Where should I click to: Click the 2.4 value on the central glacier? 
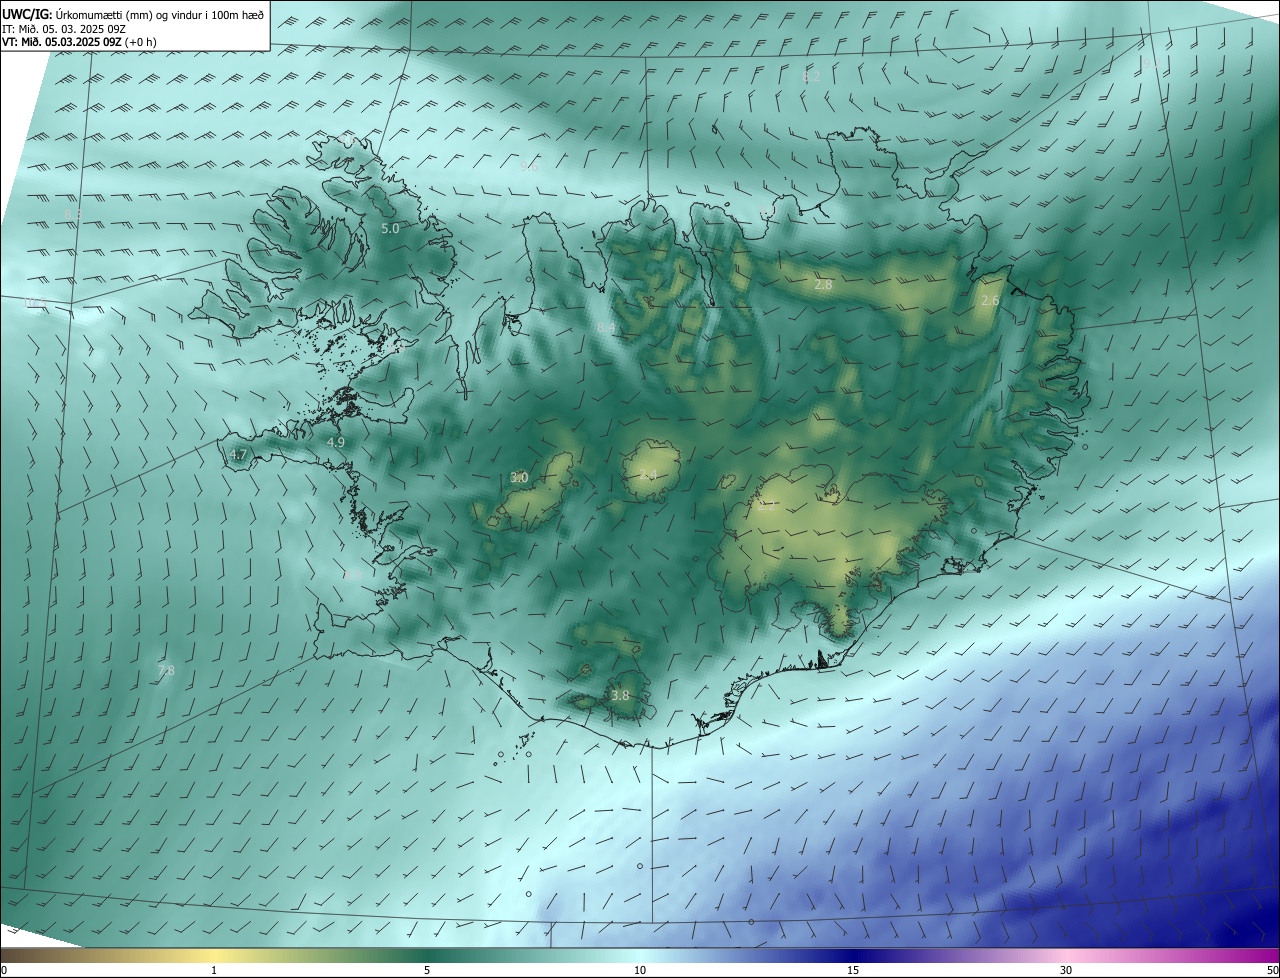click(x=648, y=474)
